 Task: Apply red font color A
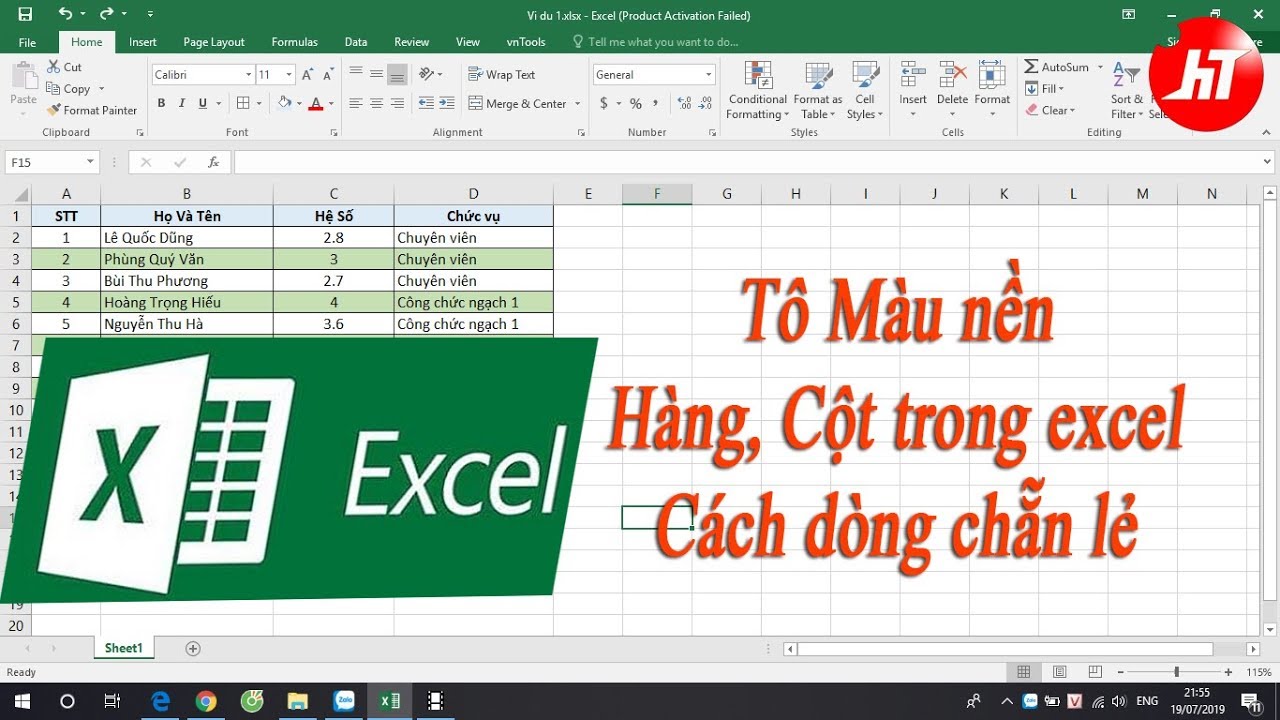click(x=316, y=103)
